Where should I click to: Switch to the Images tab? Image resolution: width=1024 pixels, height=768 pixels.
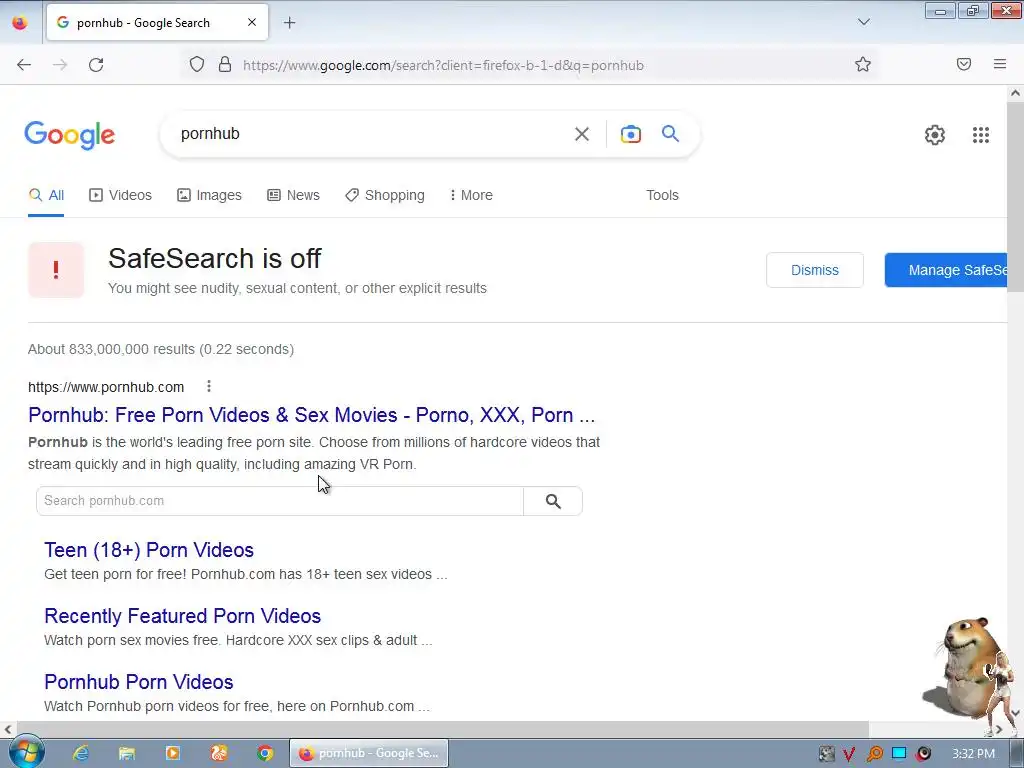click(x=209, y=195)
